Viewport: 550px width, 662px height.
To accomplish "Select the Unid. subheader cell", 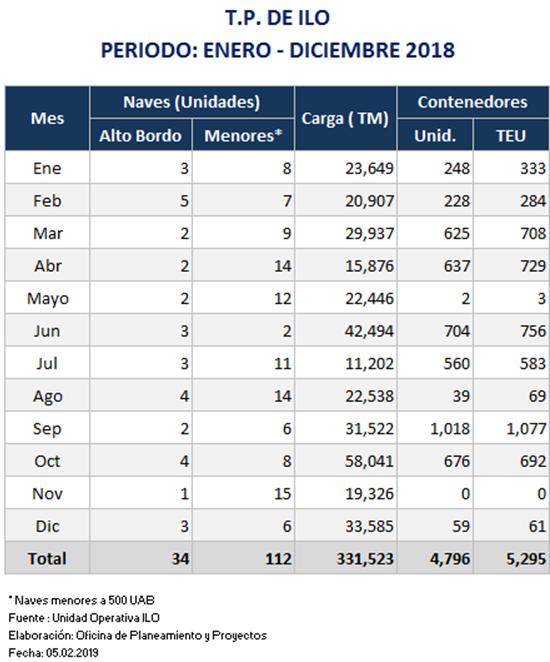I will (435, 136).
